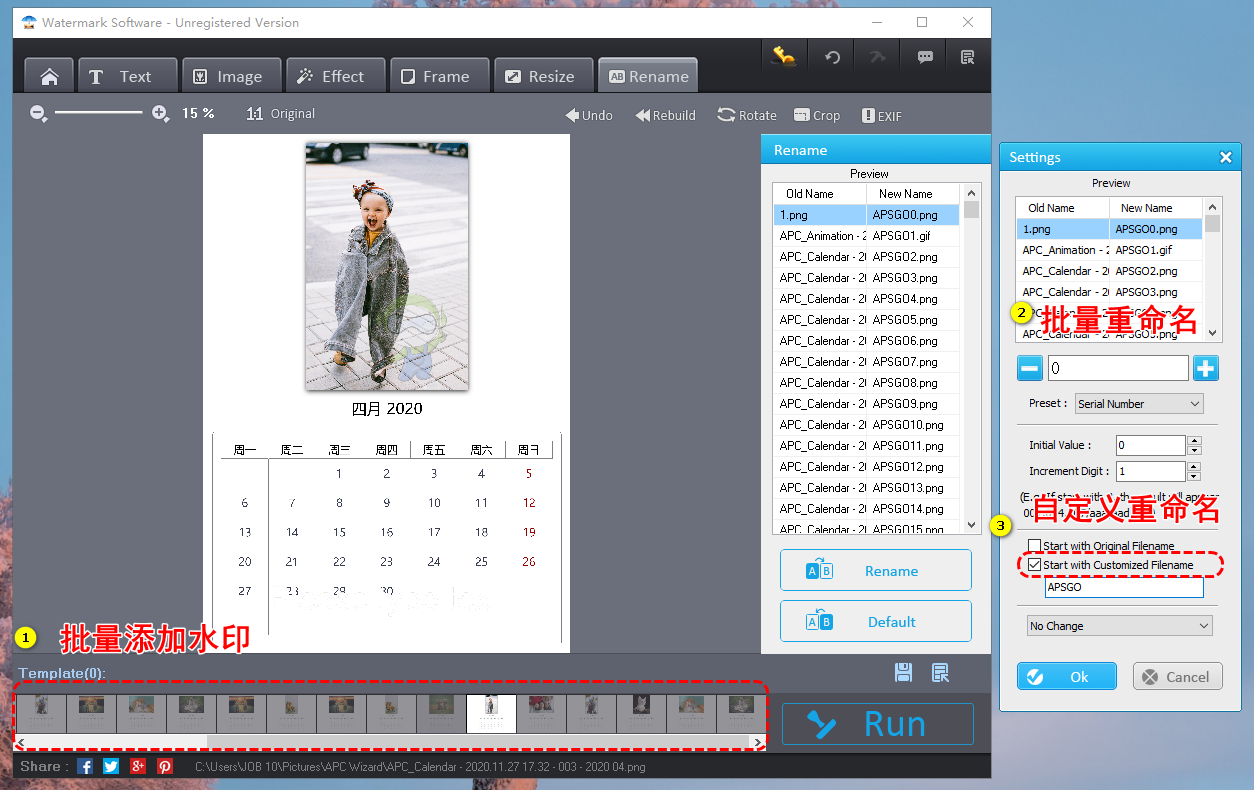Click Settings preview down scroll arrow

pyautogui.click(x=1213, y=333)
